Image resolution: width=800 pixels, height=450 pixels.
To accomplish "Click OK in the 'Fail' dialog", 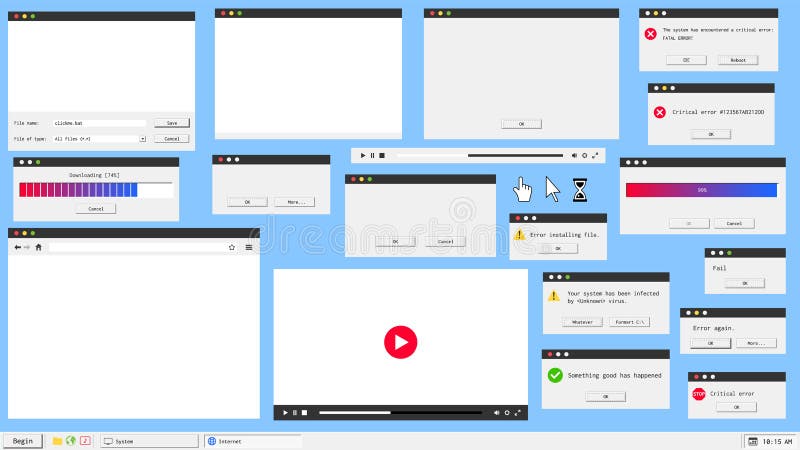I will [745, 283].
